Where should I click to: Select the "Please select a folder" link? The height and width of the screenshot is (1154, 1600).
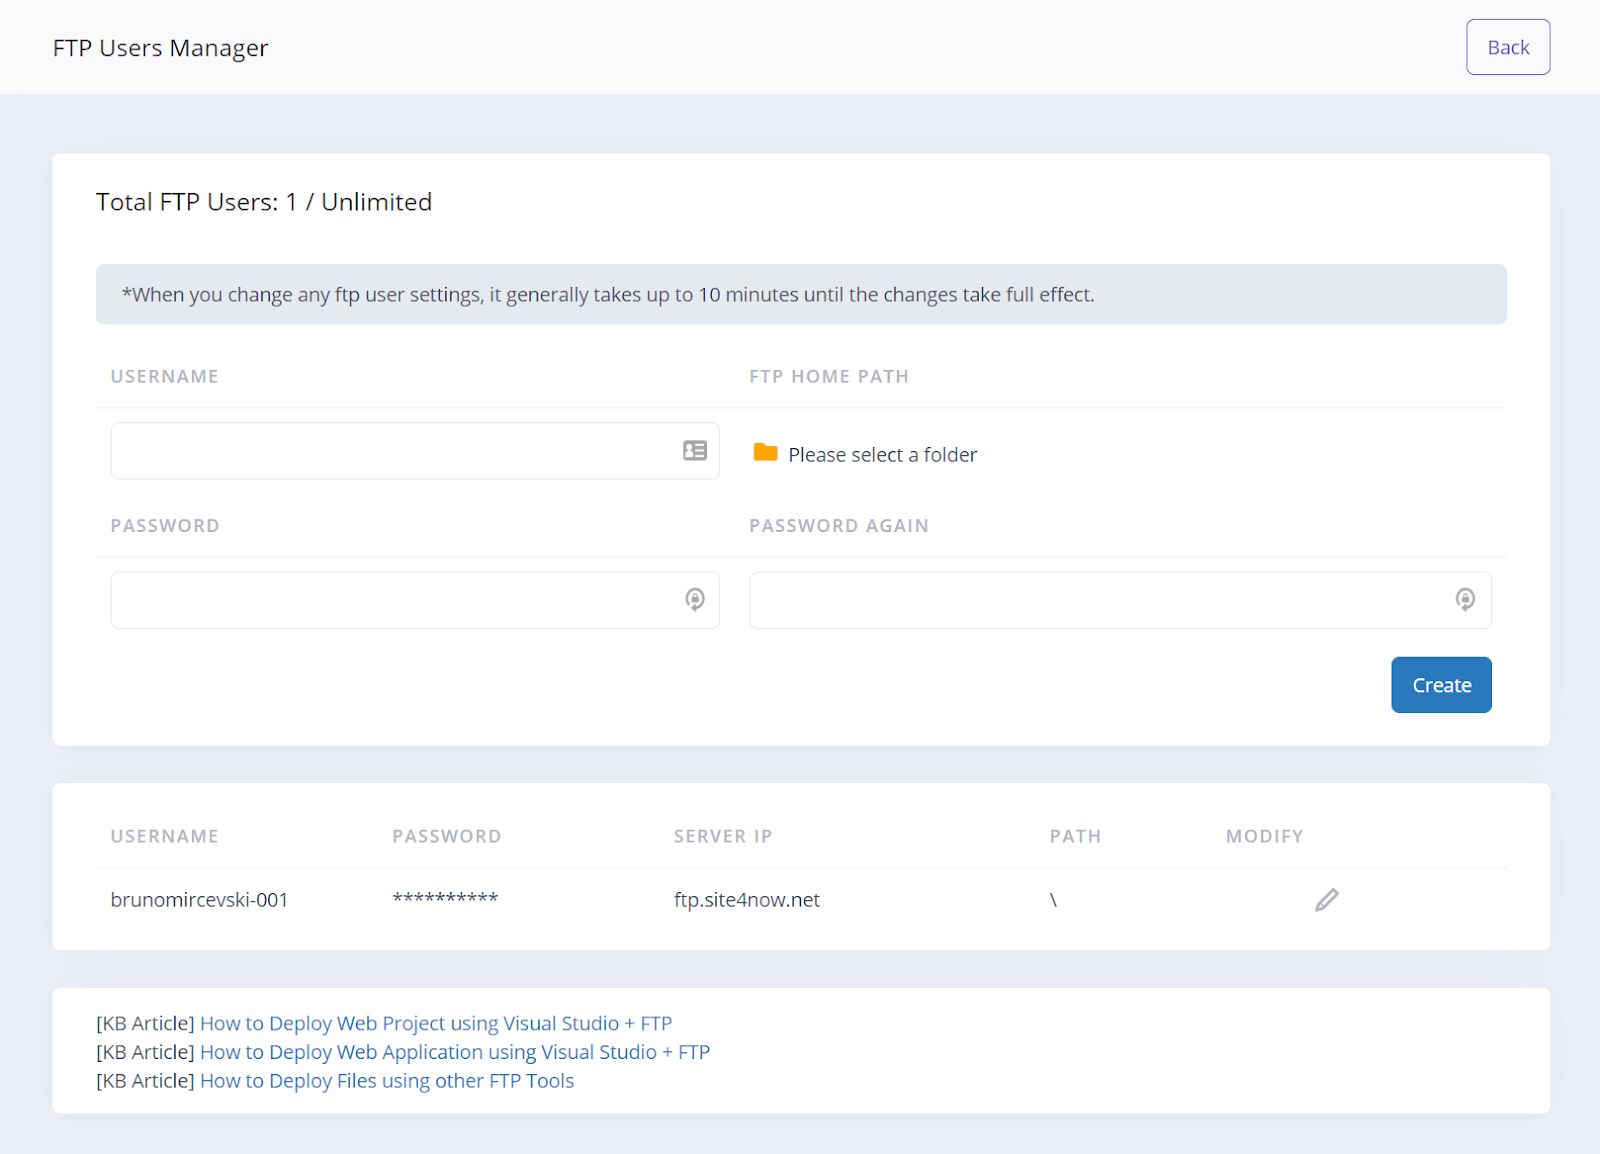pos(882,455)
